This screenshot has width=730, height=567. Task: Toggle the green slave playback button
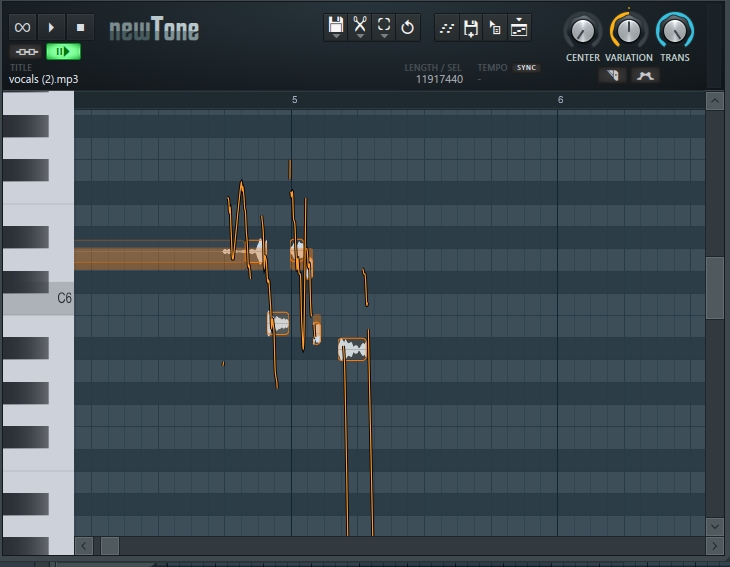click(x=63, y=52)
